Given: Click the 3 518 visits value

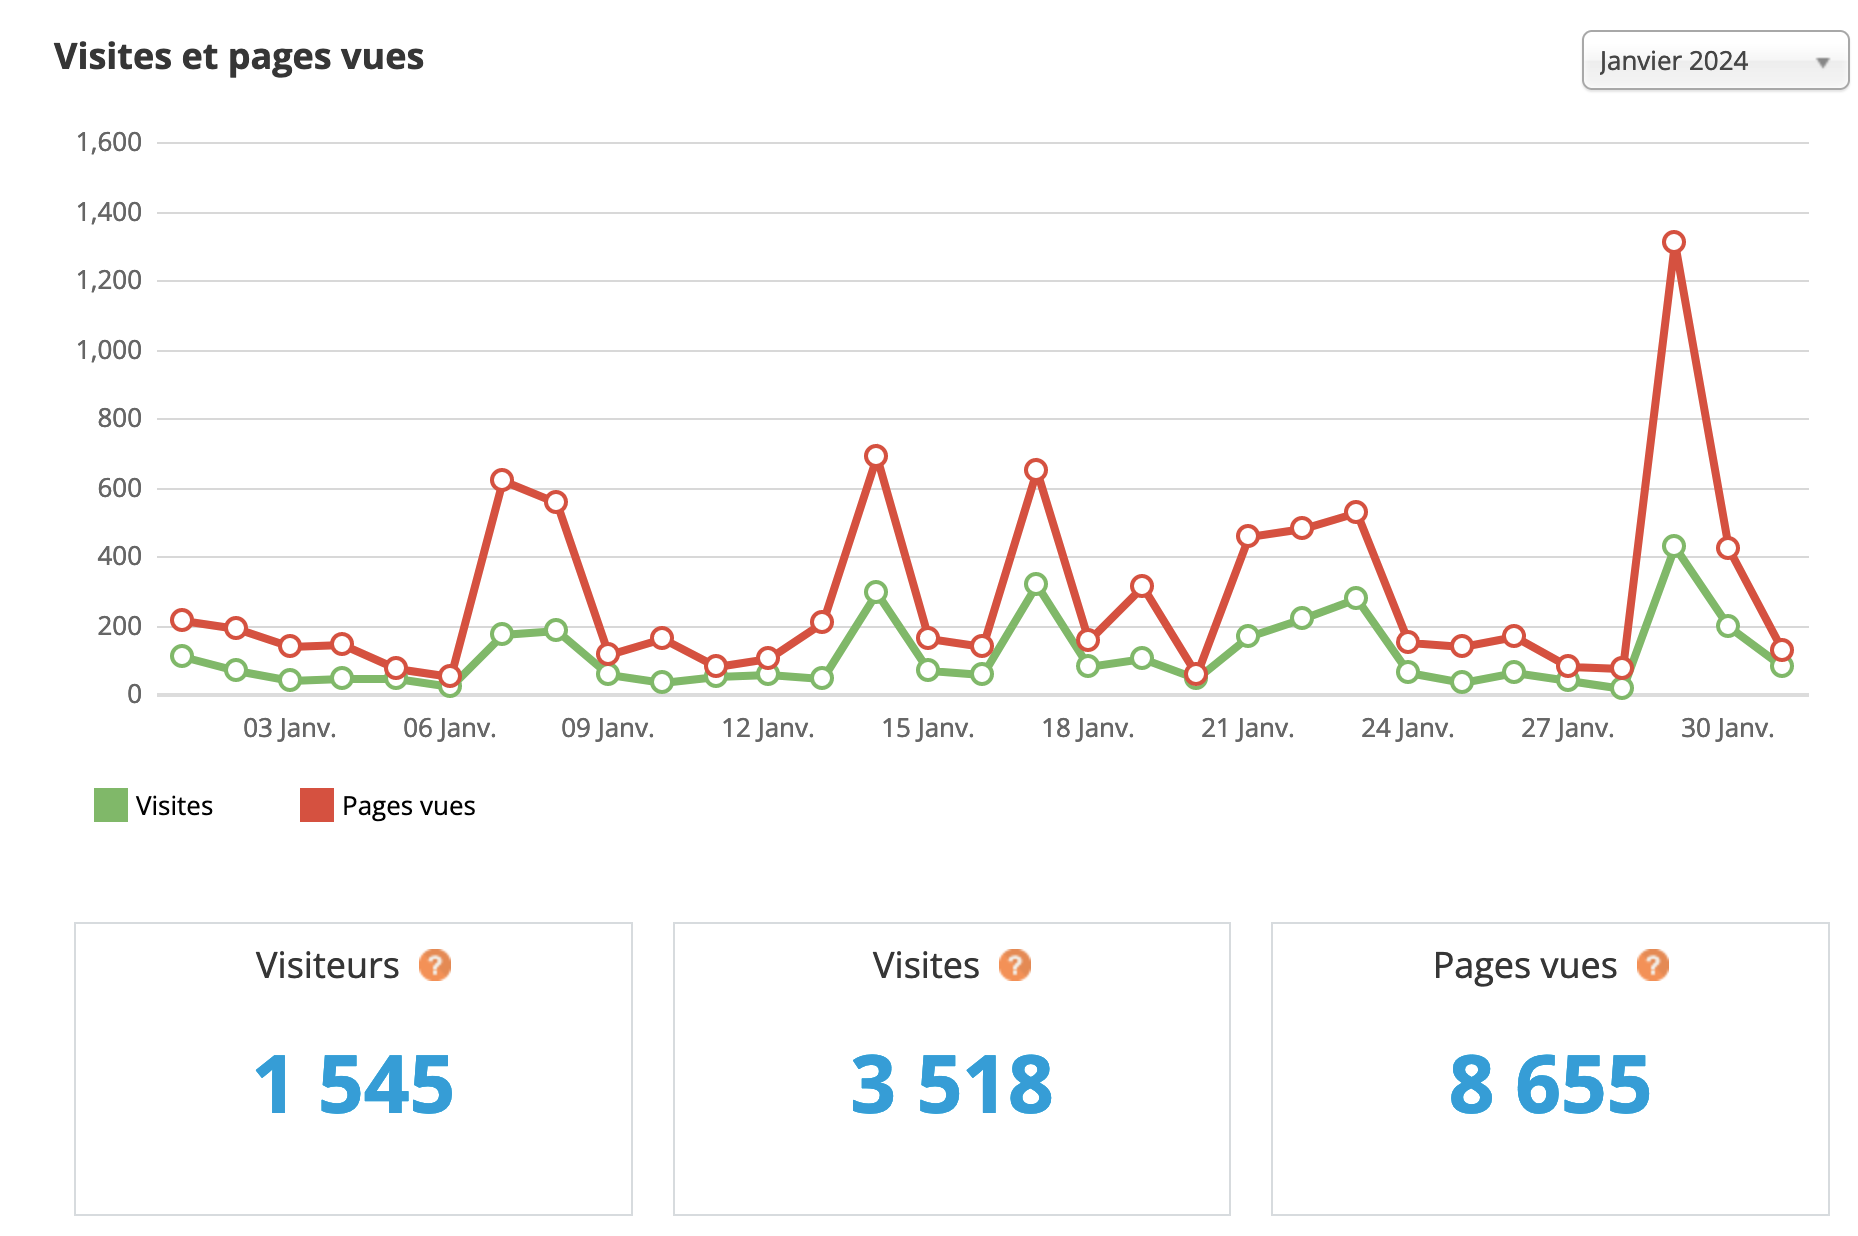Looking at the screenshot, I should point(952,1085).
